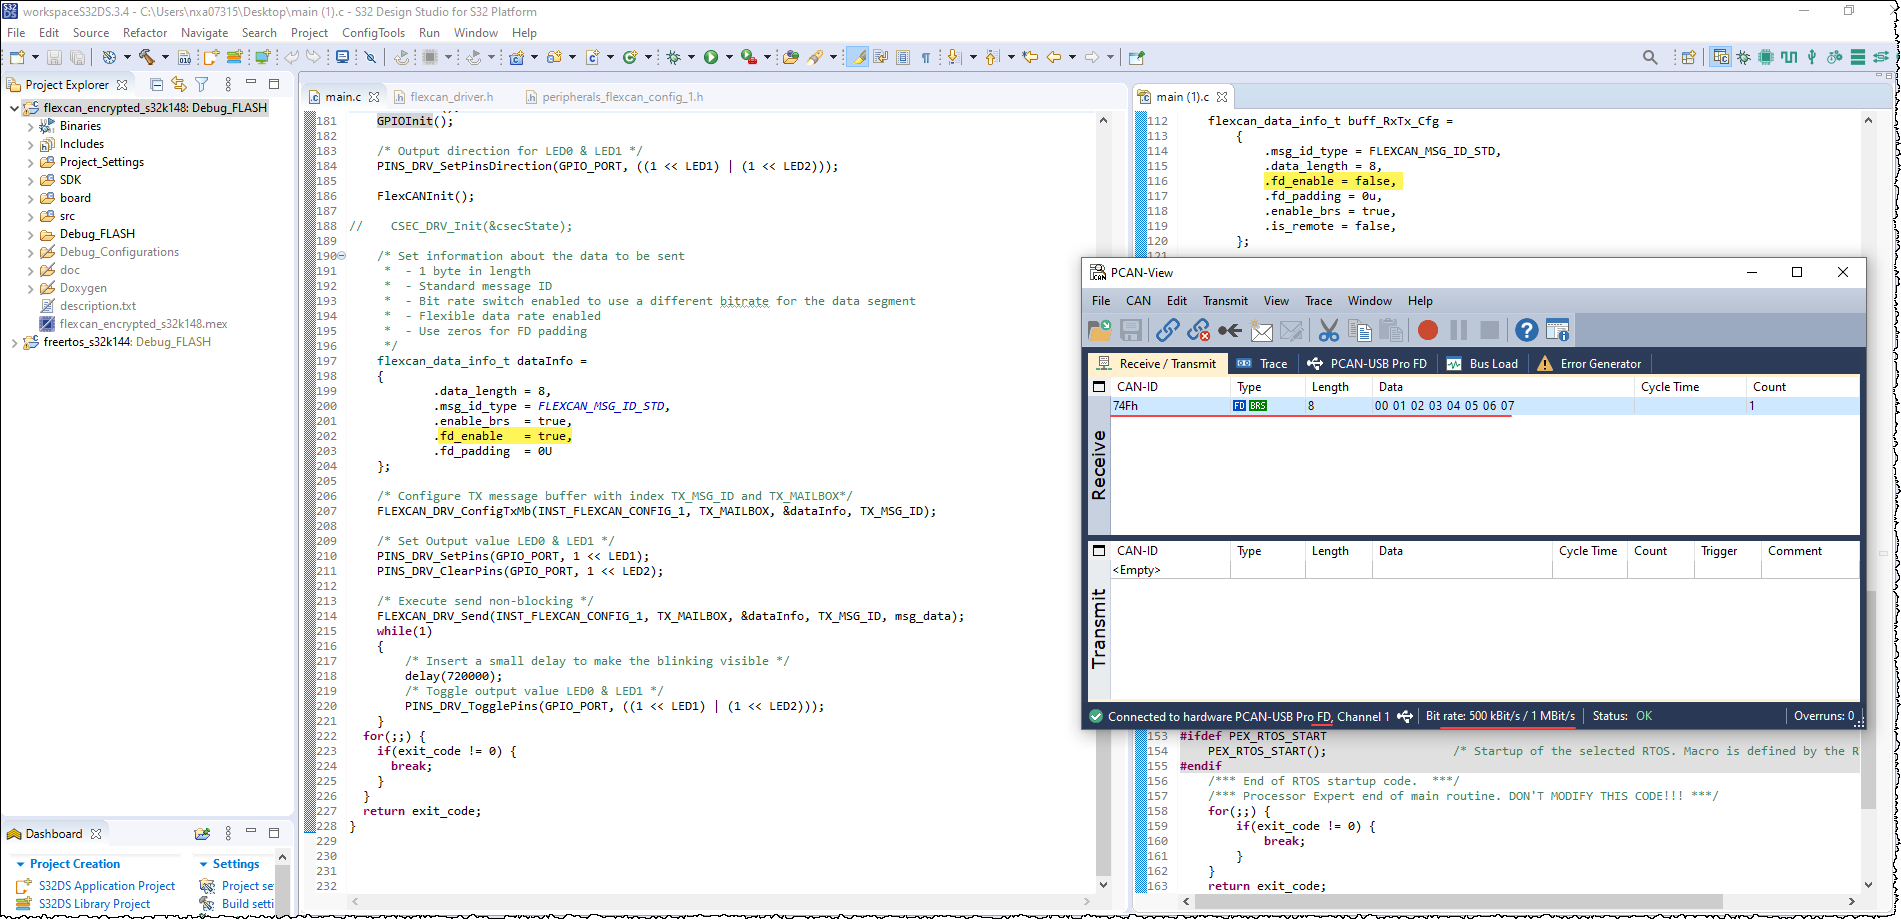This screenshot has height=920, width=1901.
Task: Toggle the Receive pane header checkbox icon
Action: pos(1099,387)
